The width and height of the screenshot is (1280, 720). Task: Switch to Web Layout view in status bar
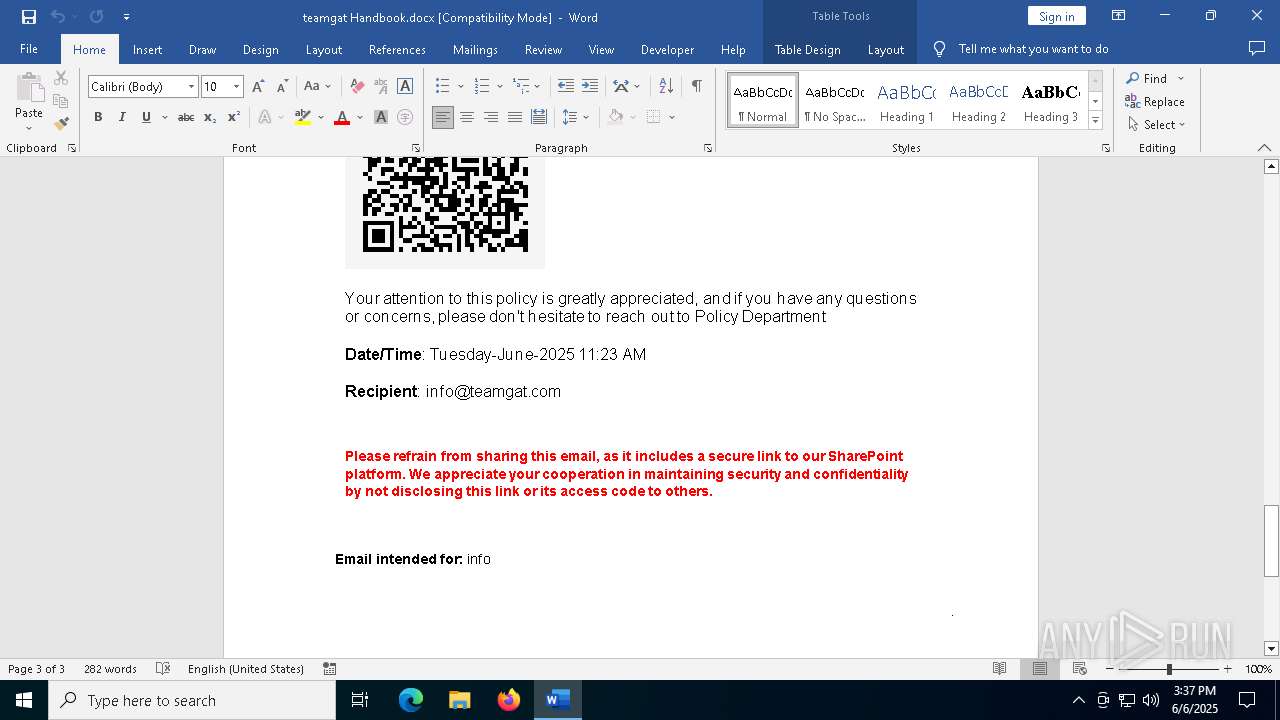(1079, 669)
